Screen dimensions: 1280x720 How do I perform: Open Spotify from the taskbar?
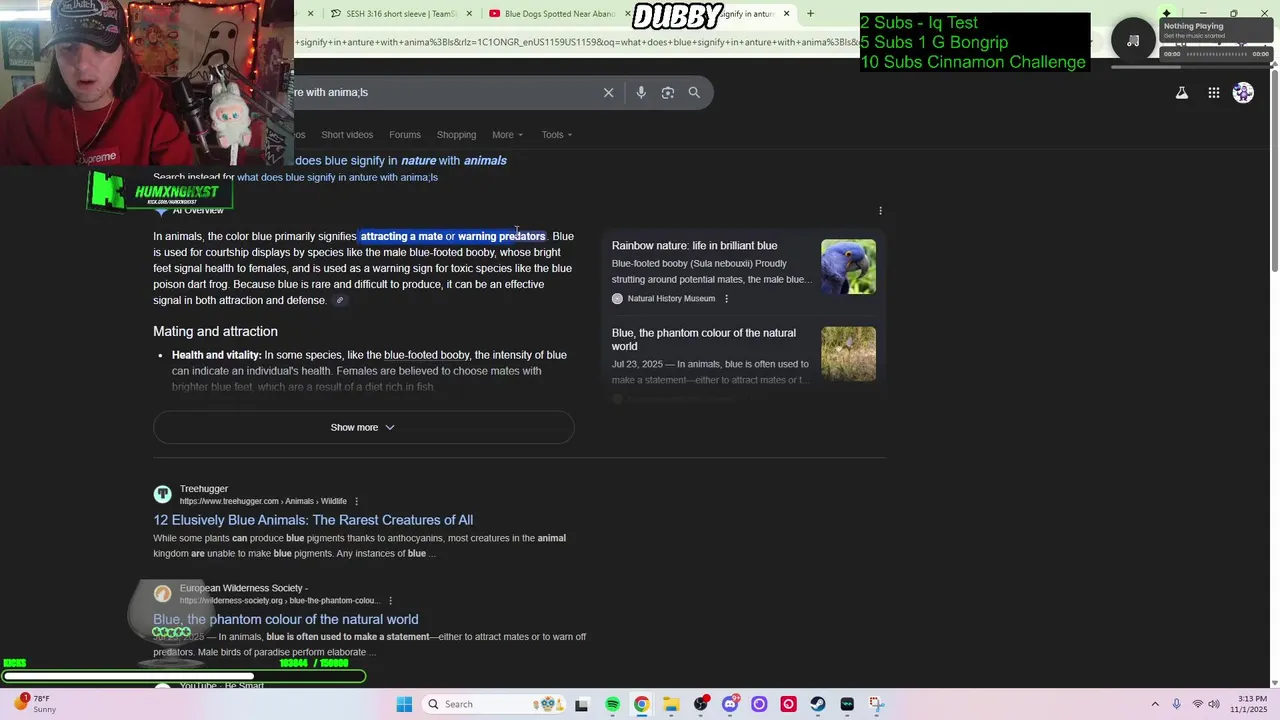point(612,704)
